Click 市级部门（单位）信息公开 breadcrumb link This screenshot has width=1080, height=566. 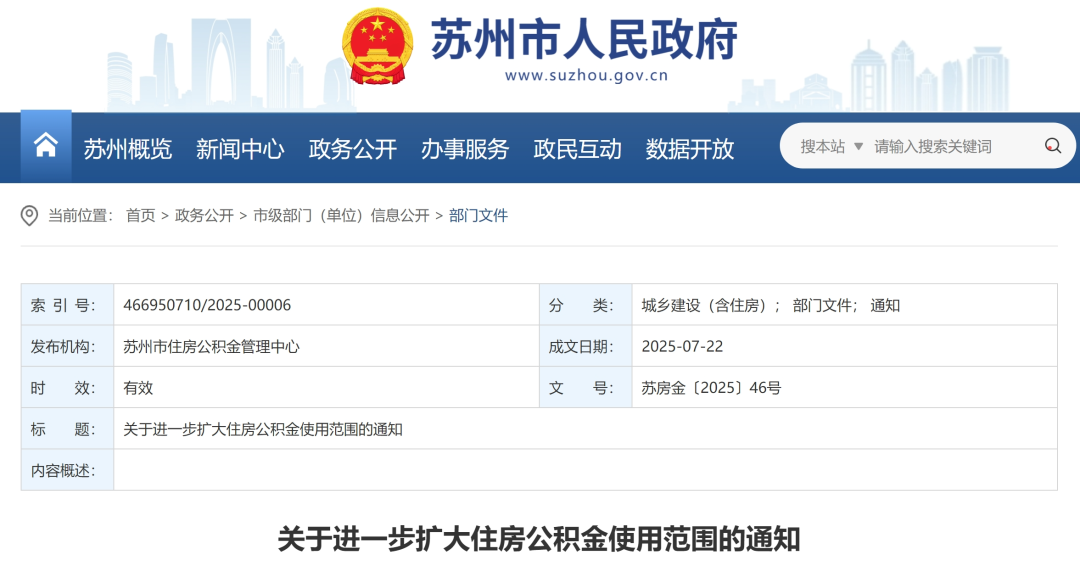tap(341, 216)
